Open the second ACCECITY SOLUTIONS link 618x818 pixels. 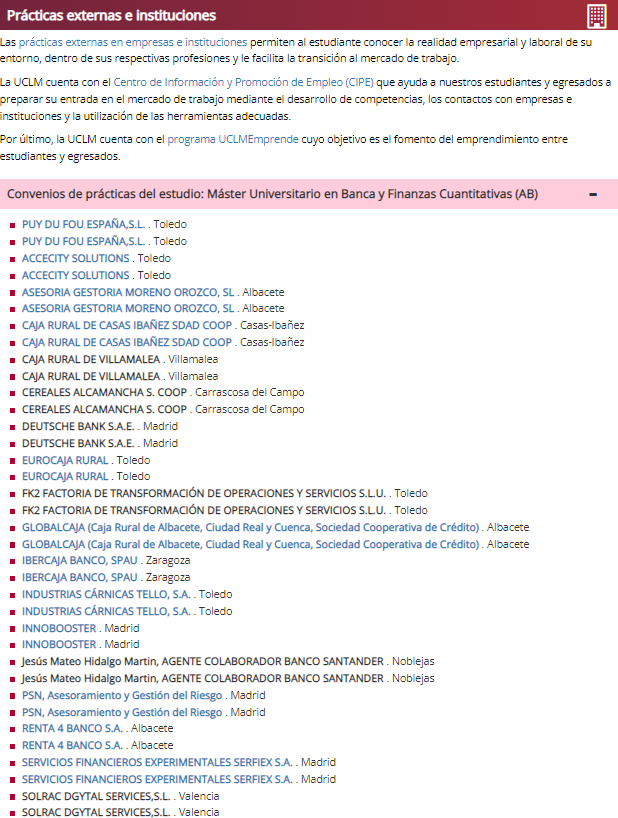tap(76, 275)
